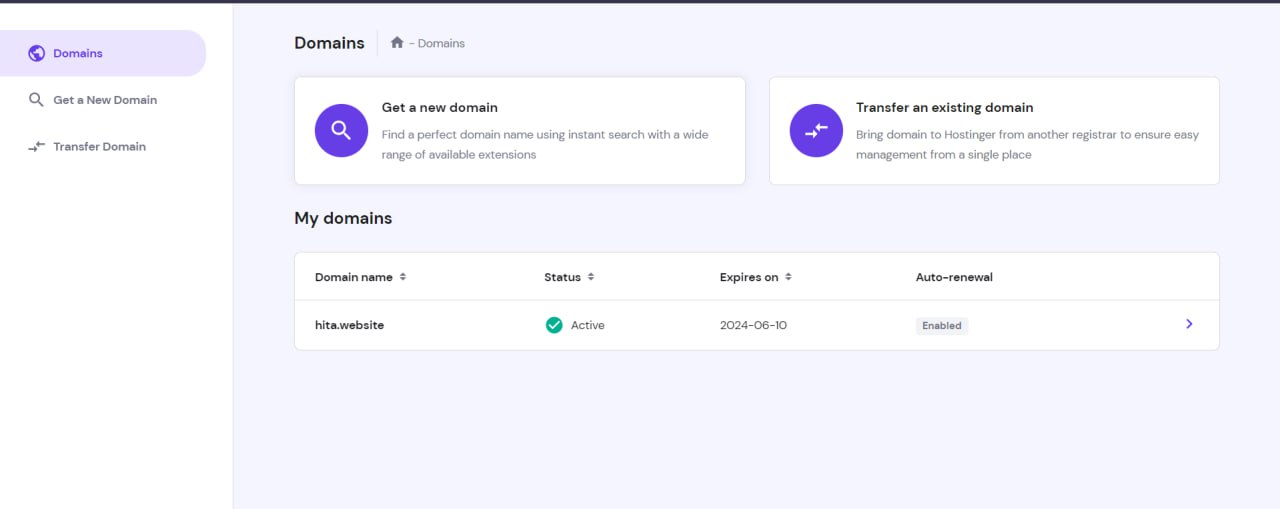Click the Domains breadcrumb text
Viewport: 1280px width, 509px height.
441,44
